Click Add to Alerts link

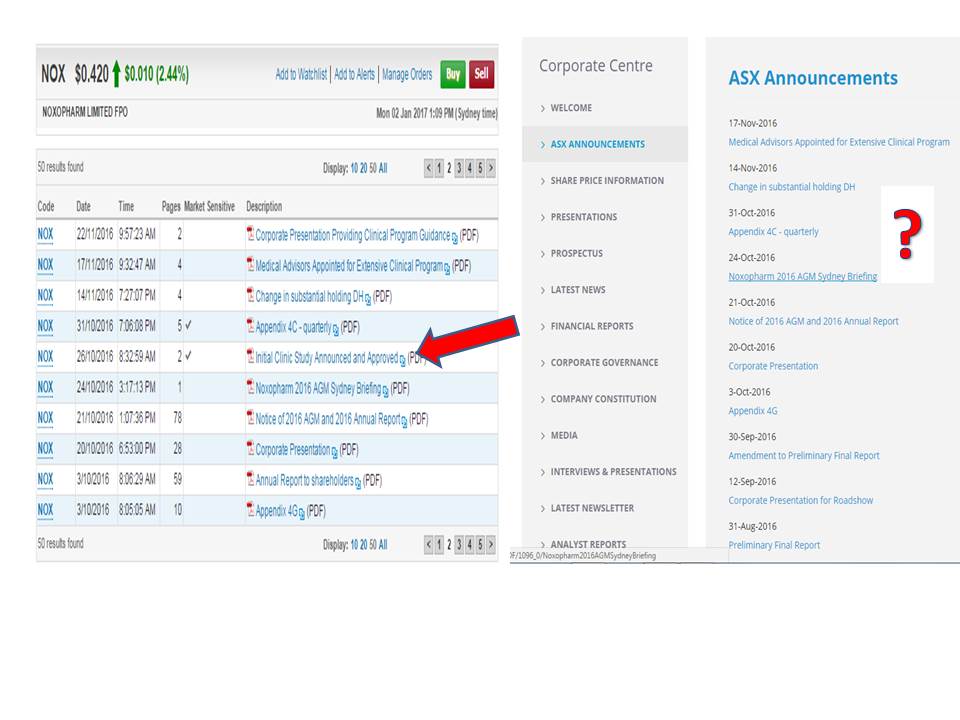click(354, 75)
